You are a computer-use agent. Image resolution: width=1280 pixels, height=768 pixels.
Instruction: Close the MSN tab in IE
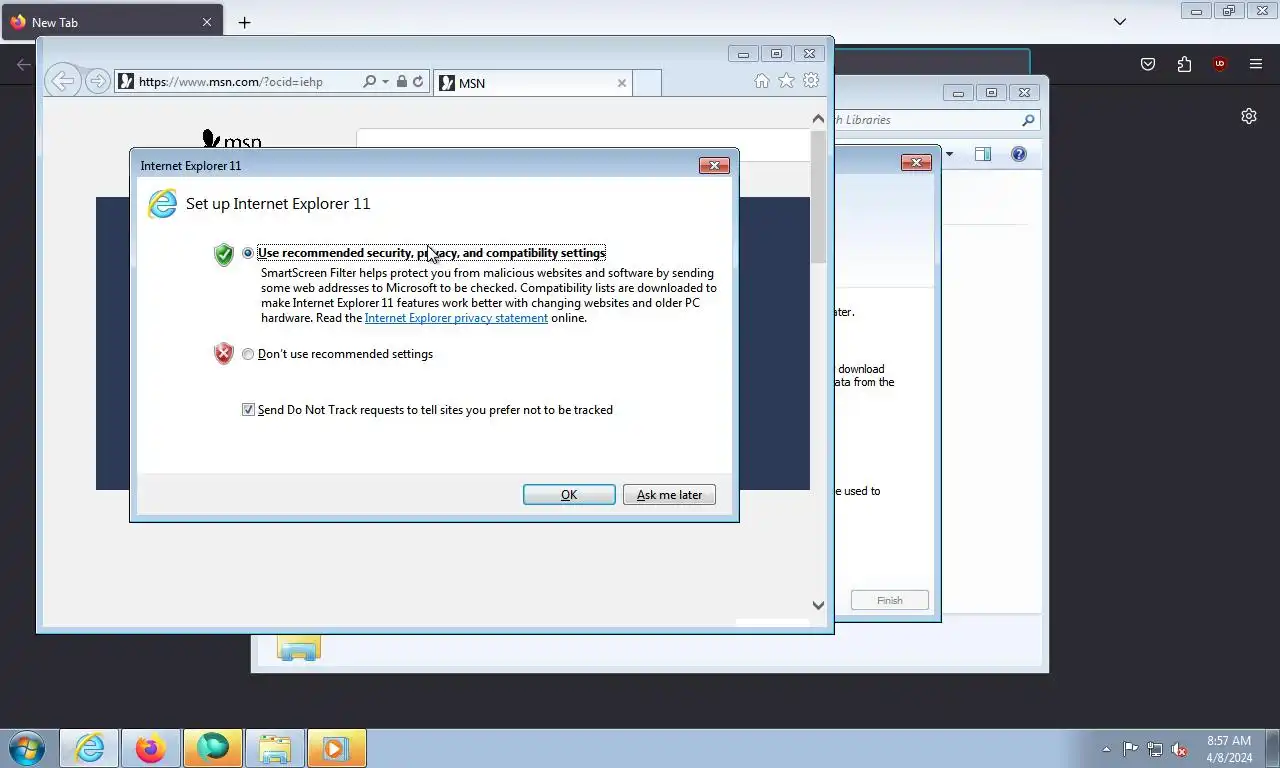point(622,83)
